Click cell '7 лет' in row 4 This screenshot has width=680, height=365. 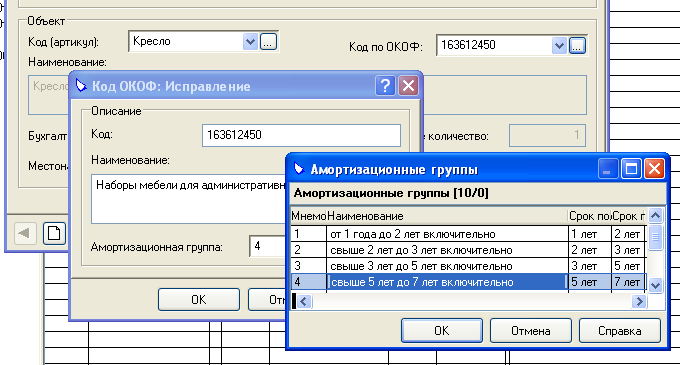pyautogui.click(x=628, y=282)
